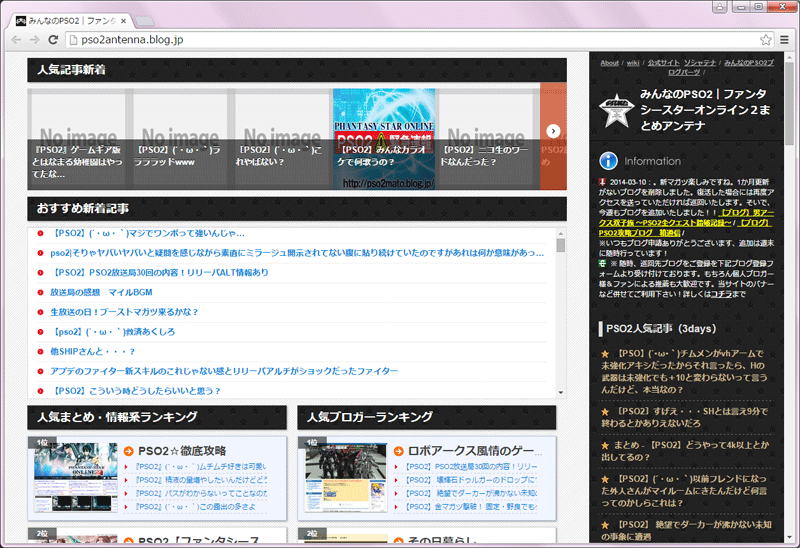Click the star logo beside the site title
The width and height of the screenshot is (800, 548).
click(x=616, y=110)
